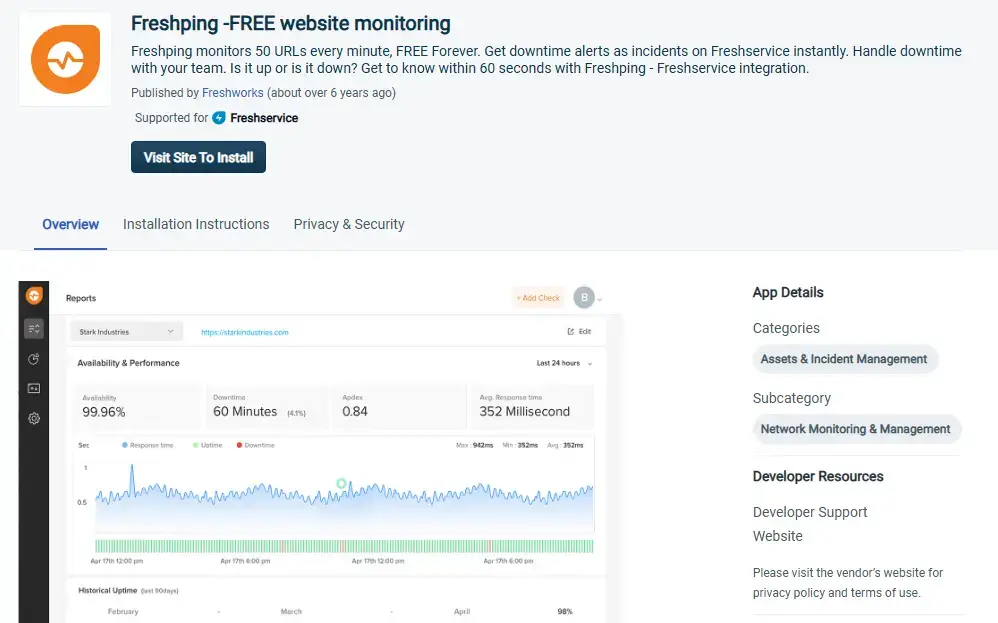Click the 99.96% availability value
This screenshot has width=998, height=623.
tap(104, 412)
